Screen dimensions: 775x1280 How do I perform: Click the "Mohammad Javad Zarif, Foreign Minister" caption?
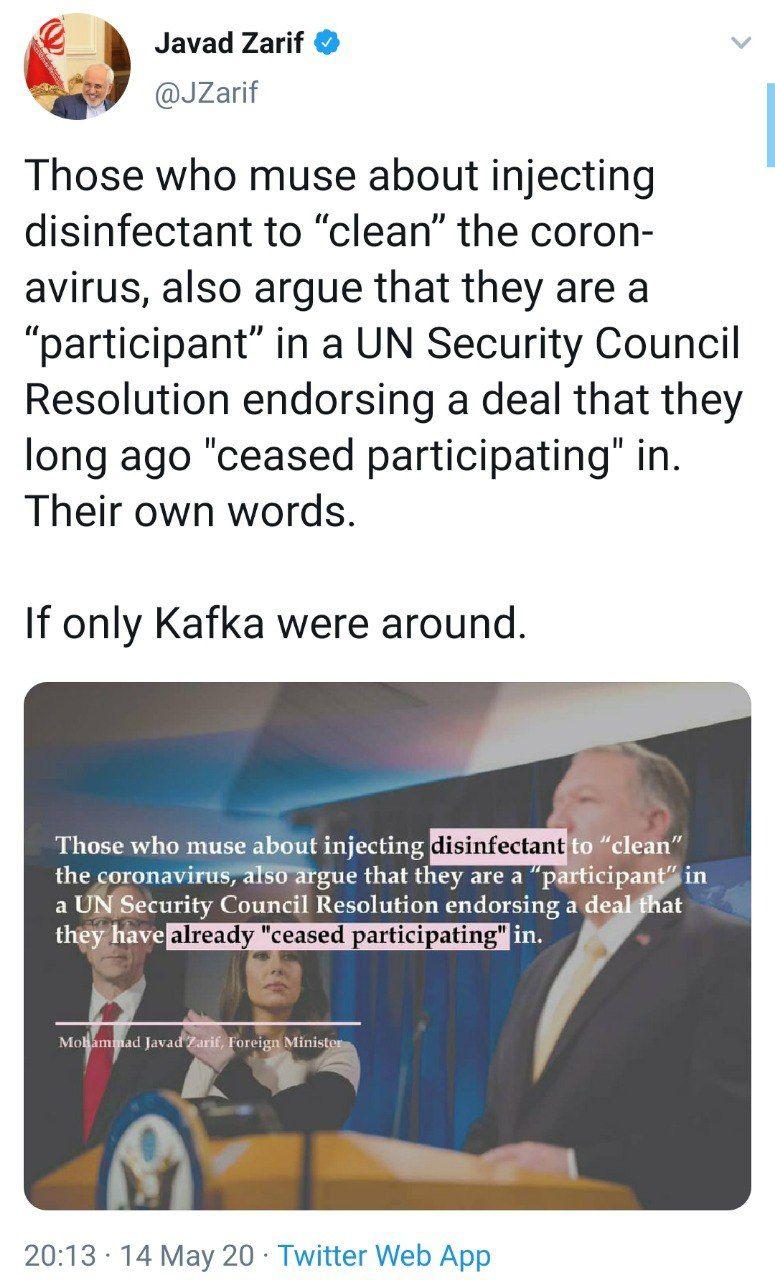coord(199,1042)
